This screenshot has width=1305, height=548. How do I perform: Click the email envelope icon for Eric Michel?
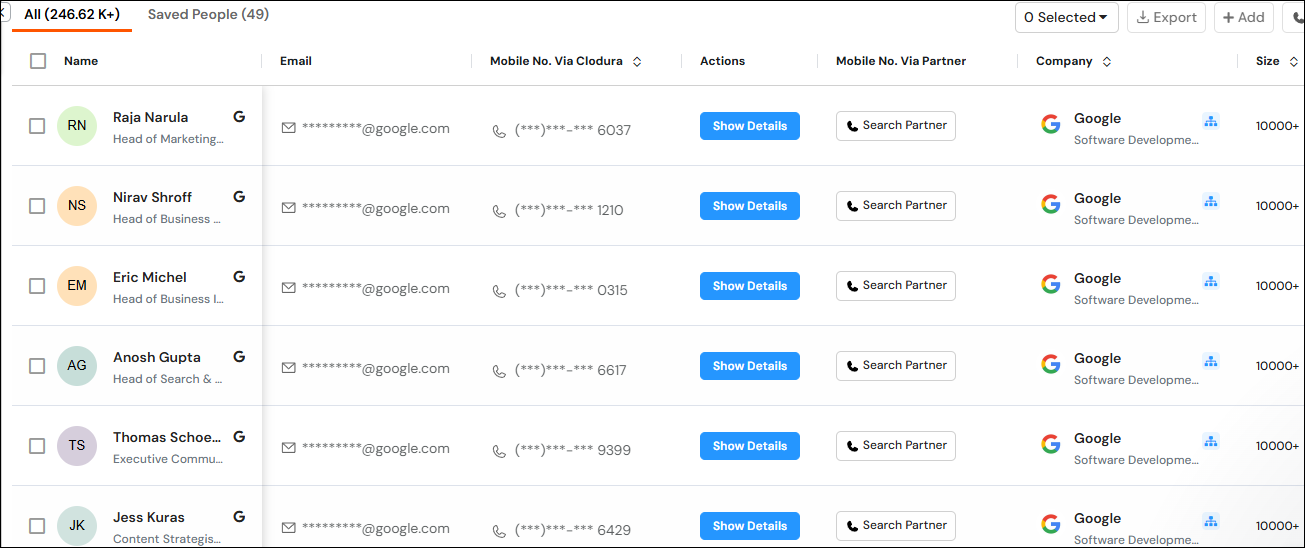(289, 288)
